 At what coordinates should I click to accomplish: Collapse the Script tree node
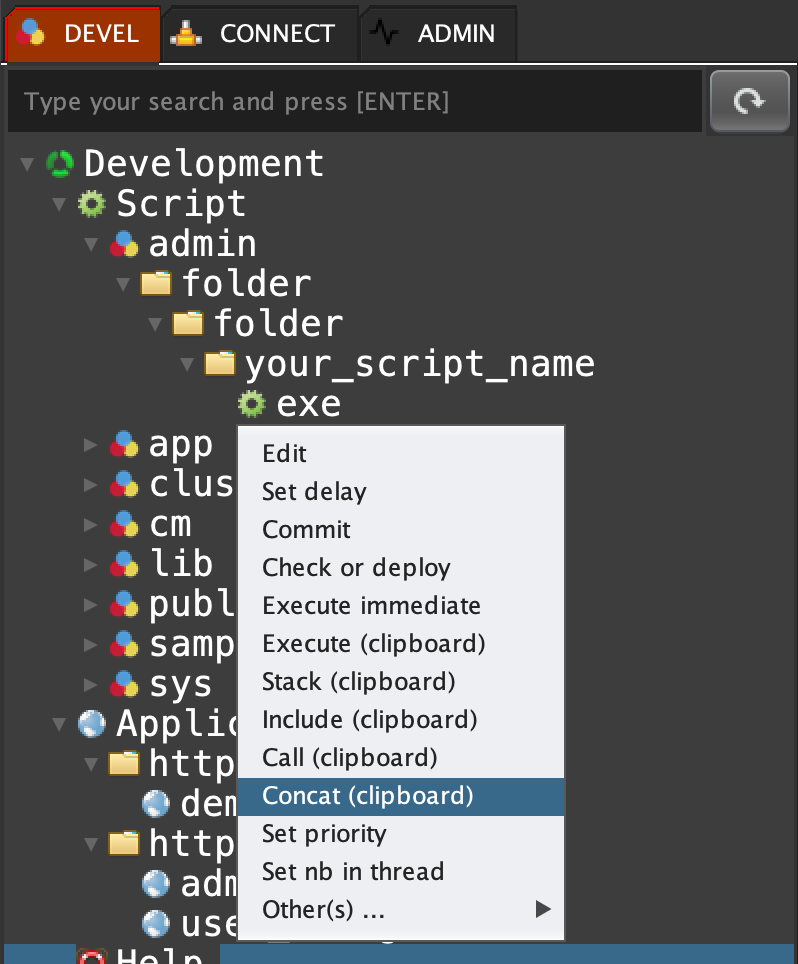coord(59,204)
